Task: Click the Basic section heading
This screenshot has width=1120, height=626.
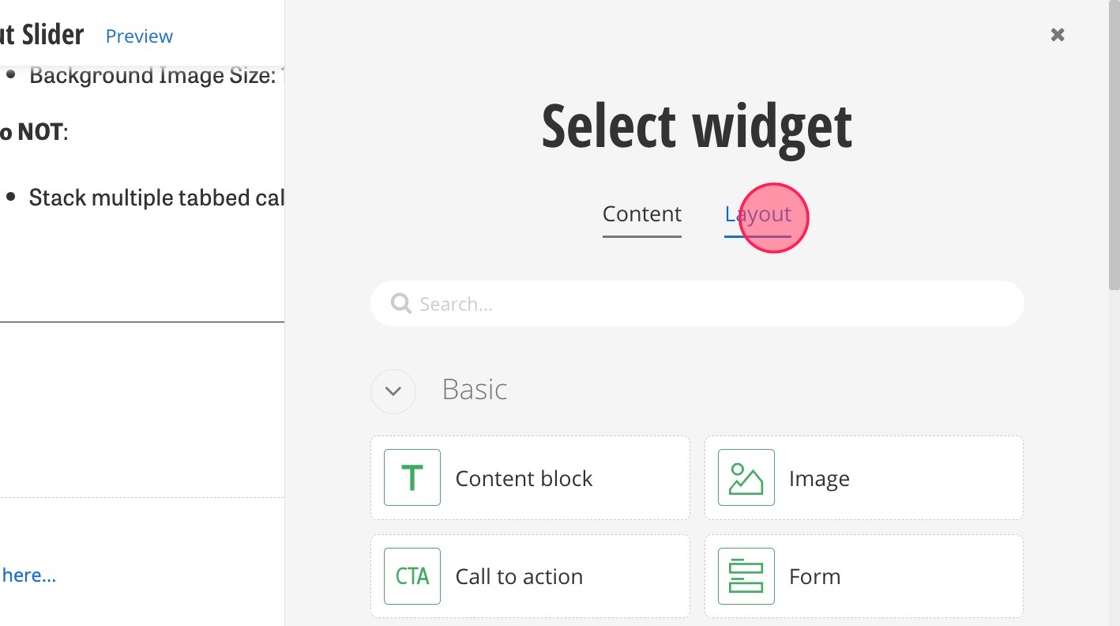Action: 474,389
